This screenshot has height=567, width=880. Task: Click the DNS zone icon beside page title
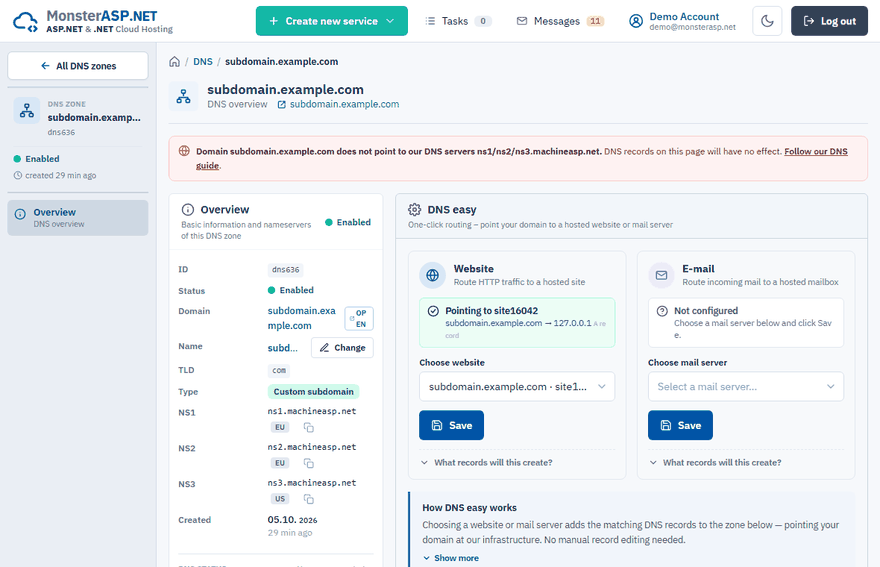[184, 97]
